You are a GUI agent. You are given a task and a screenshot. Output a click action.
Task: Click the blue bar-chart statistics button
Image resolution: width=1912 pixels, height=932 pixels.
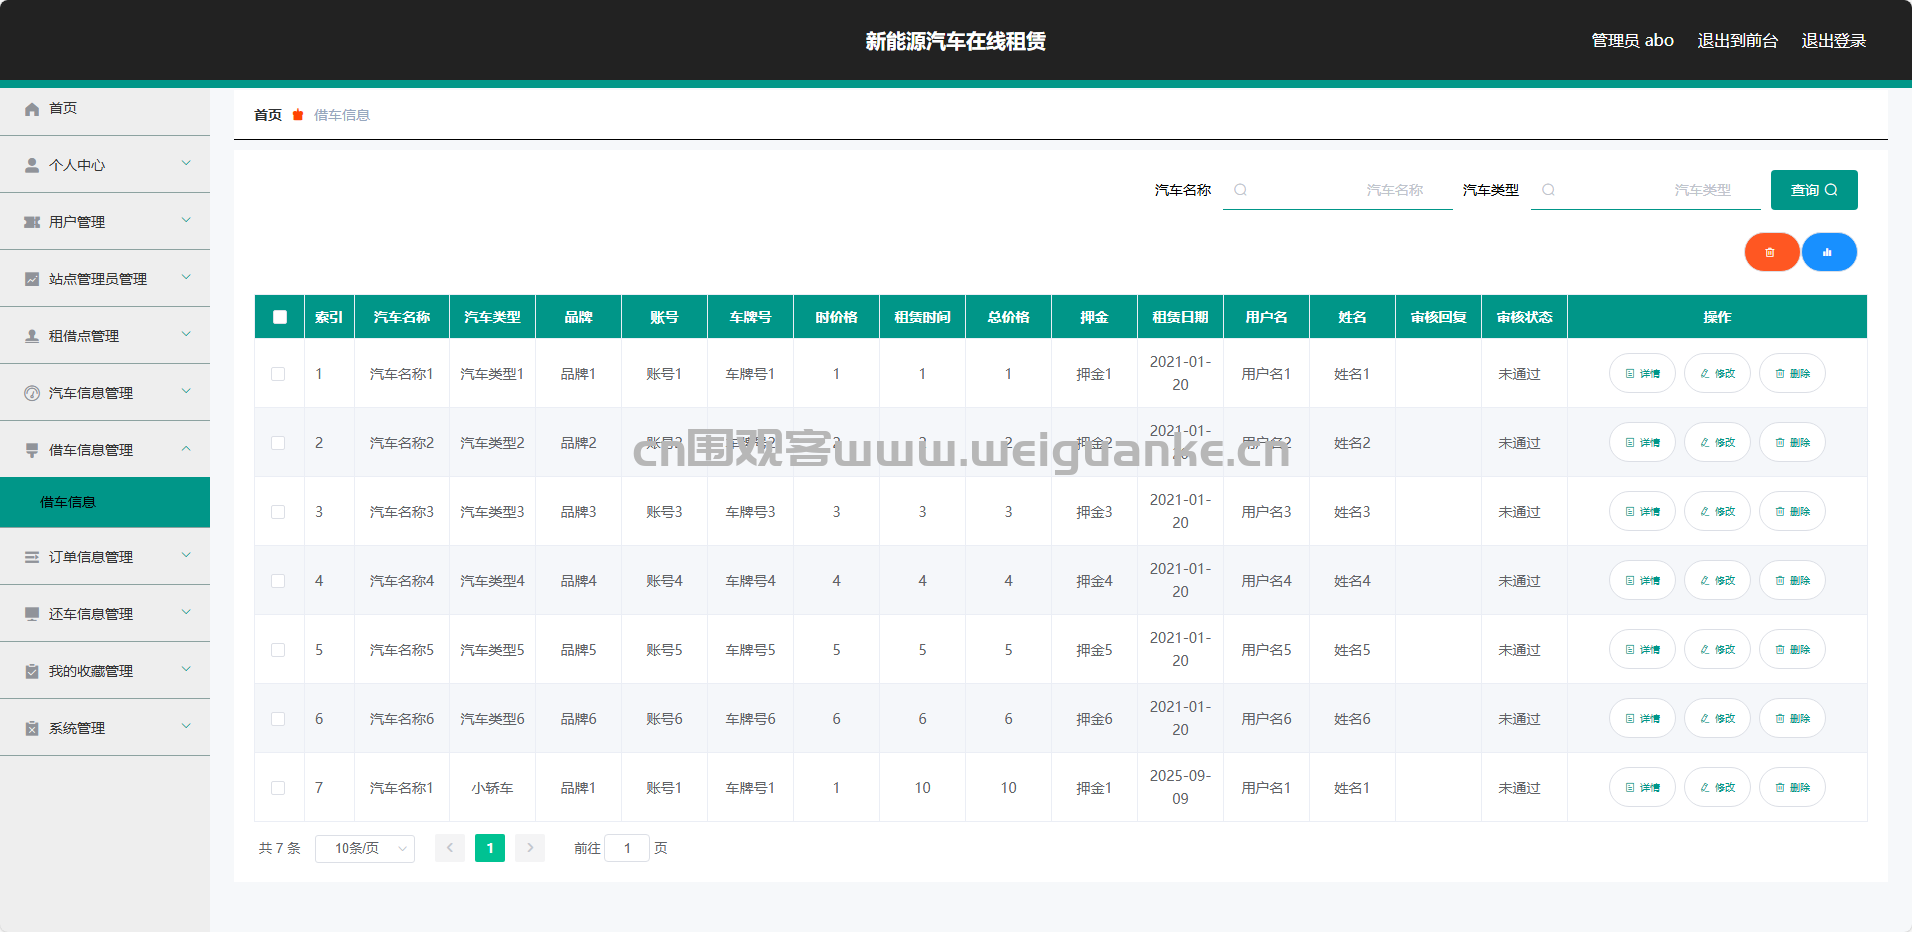pyautogui.click(x=1829, y=252)
